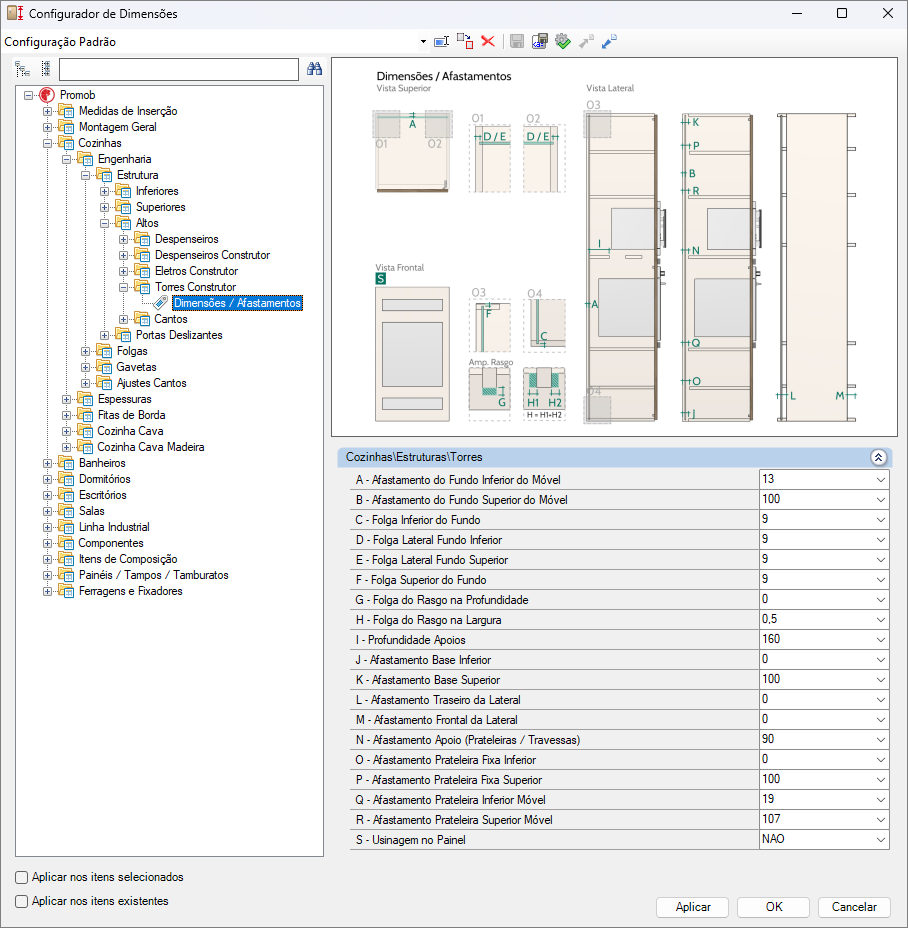Open dropdown for H - Folga do Rasgo na Largura

[881, 620]
